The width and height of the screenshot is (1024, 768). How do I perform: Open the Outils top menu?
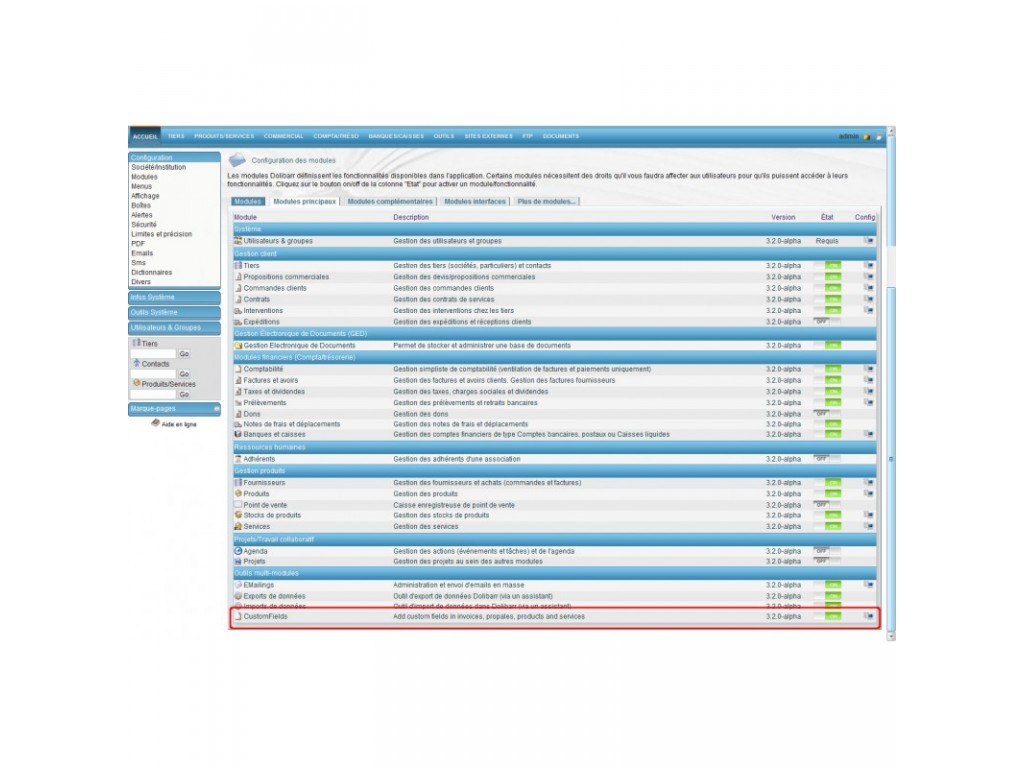pos(444,136)
